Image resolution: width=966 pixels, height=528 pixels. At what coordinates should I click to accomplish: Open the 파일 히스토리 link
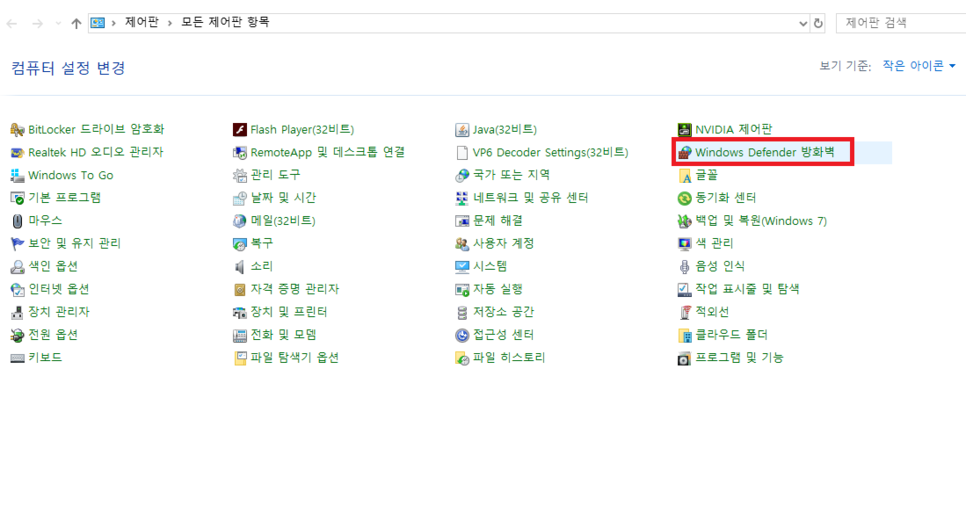point(509,357)
